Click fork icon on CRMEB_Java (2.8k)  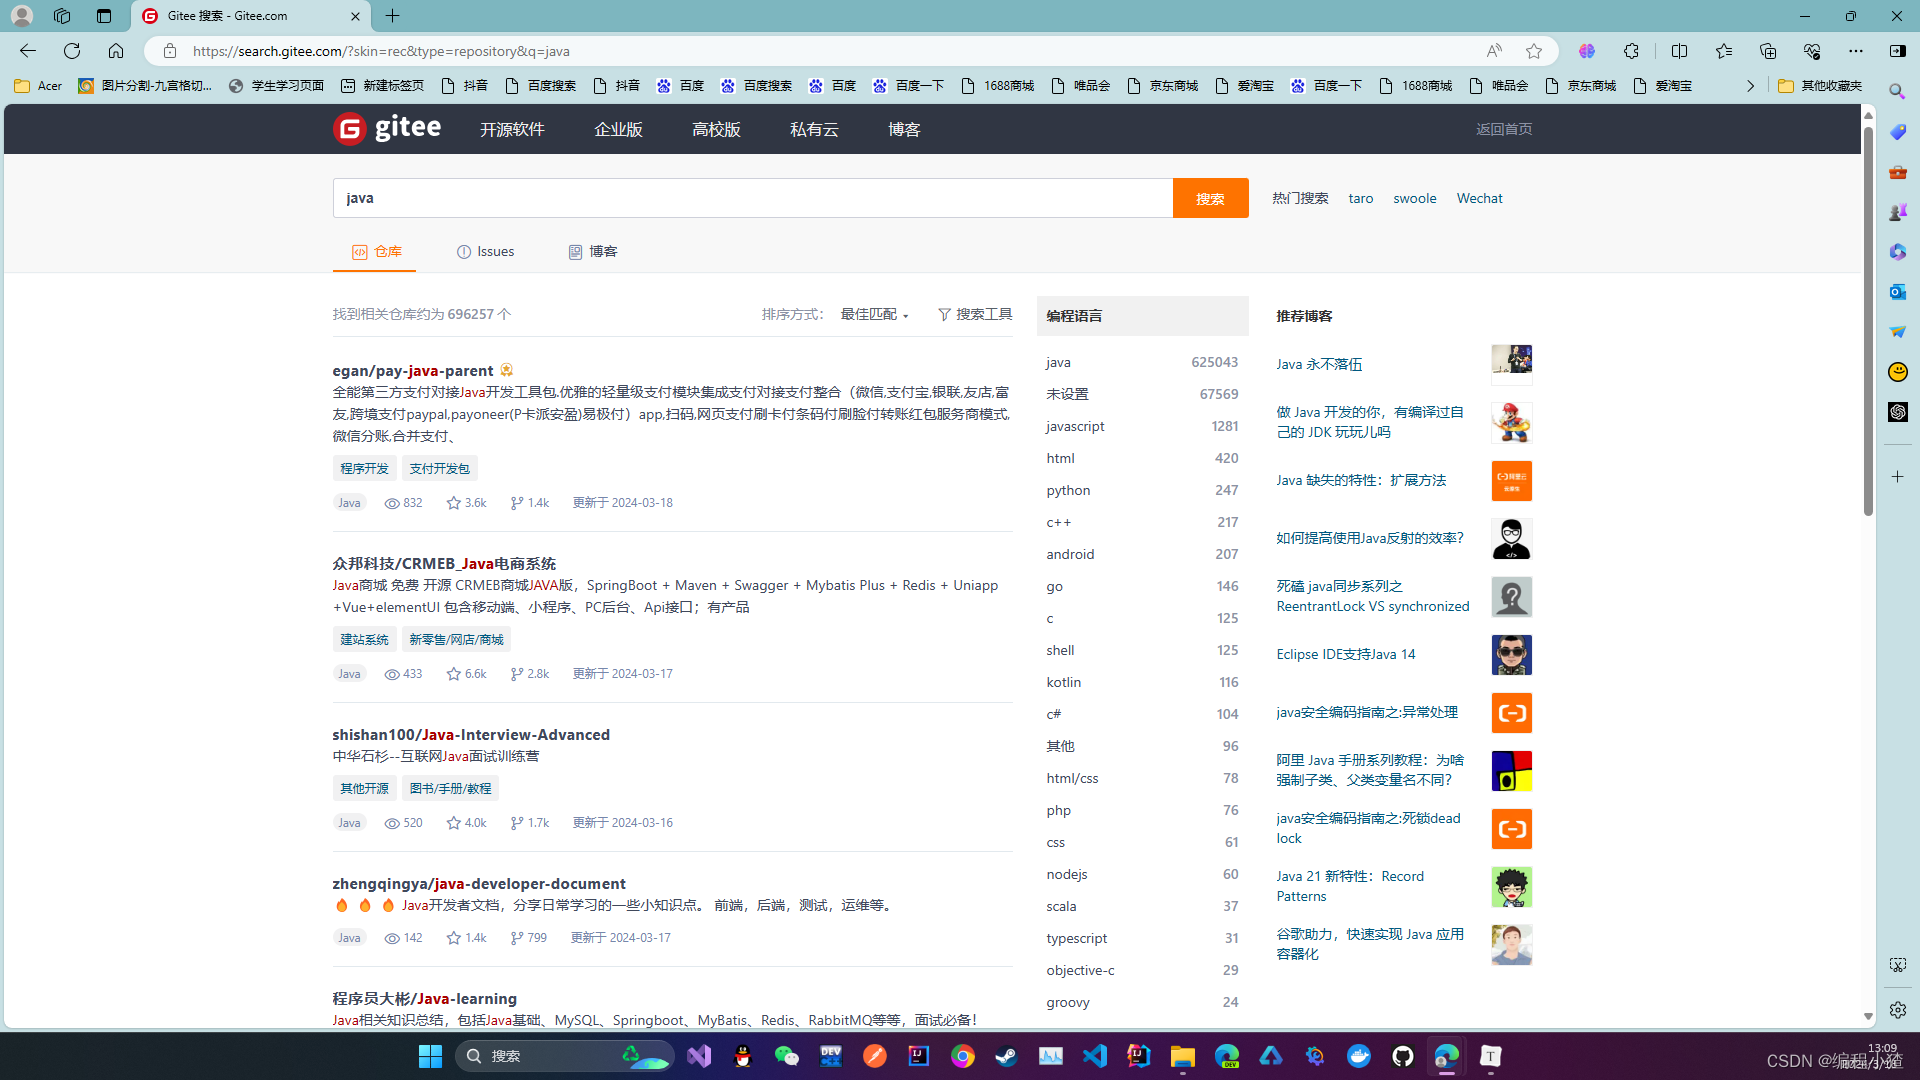pyautogui.click(x=516, y=674)
